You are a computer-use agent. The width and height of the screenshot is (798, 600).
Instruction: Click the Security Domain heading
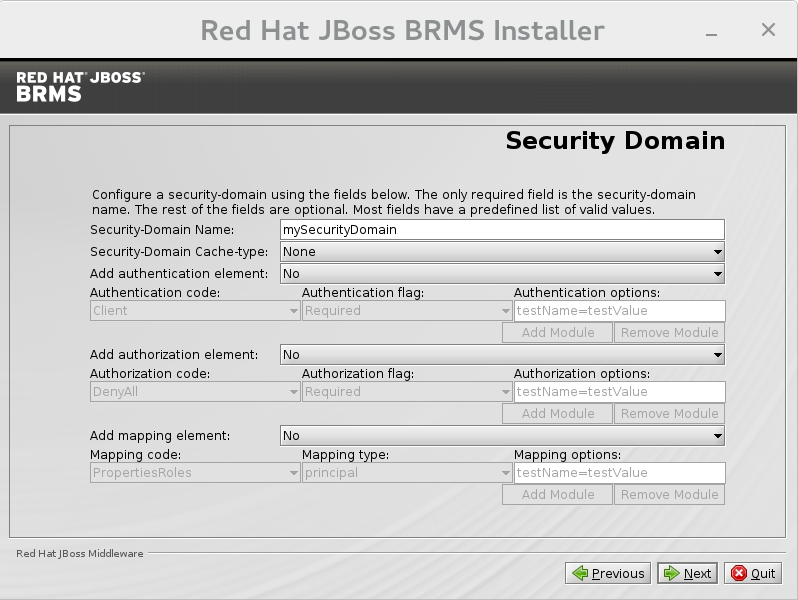coord(615,141)
